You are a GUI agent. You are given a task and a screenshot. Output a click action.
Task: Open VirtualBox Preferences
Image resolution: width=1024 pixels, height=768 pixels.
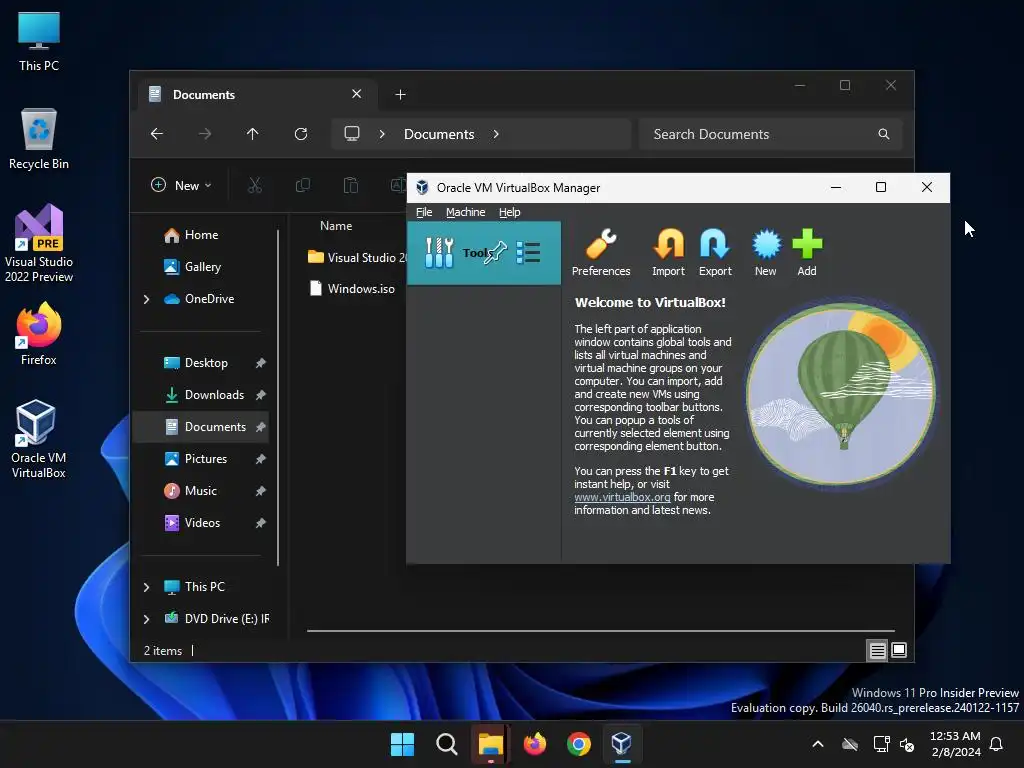601,252
